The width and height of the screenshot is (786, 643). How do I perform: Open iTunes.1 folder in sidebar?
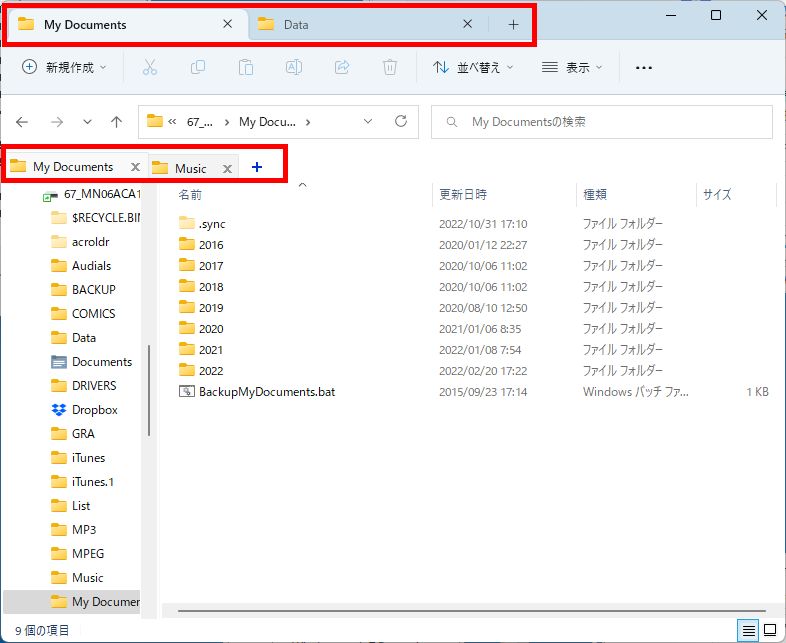[x=83, y=482]
